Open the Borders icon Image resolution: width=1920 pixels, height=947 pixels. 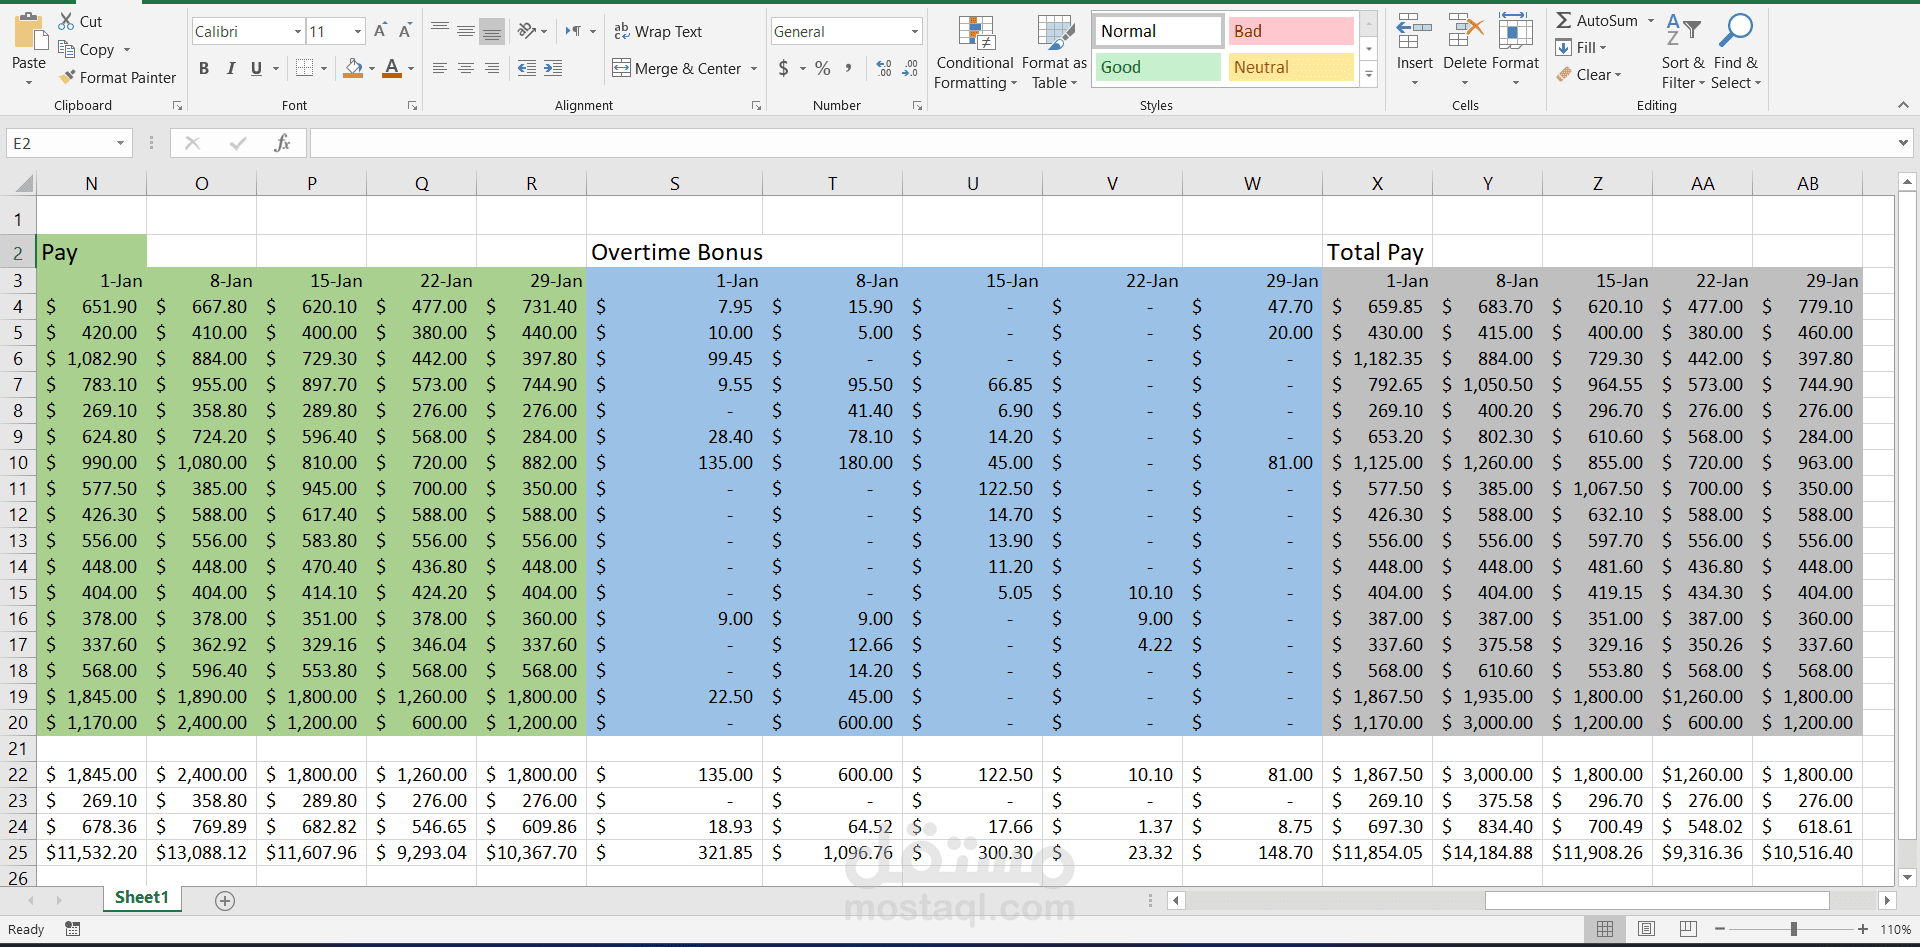coord(305,68)
